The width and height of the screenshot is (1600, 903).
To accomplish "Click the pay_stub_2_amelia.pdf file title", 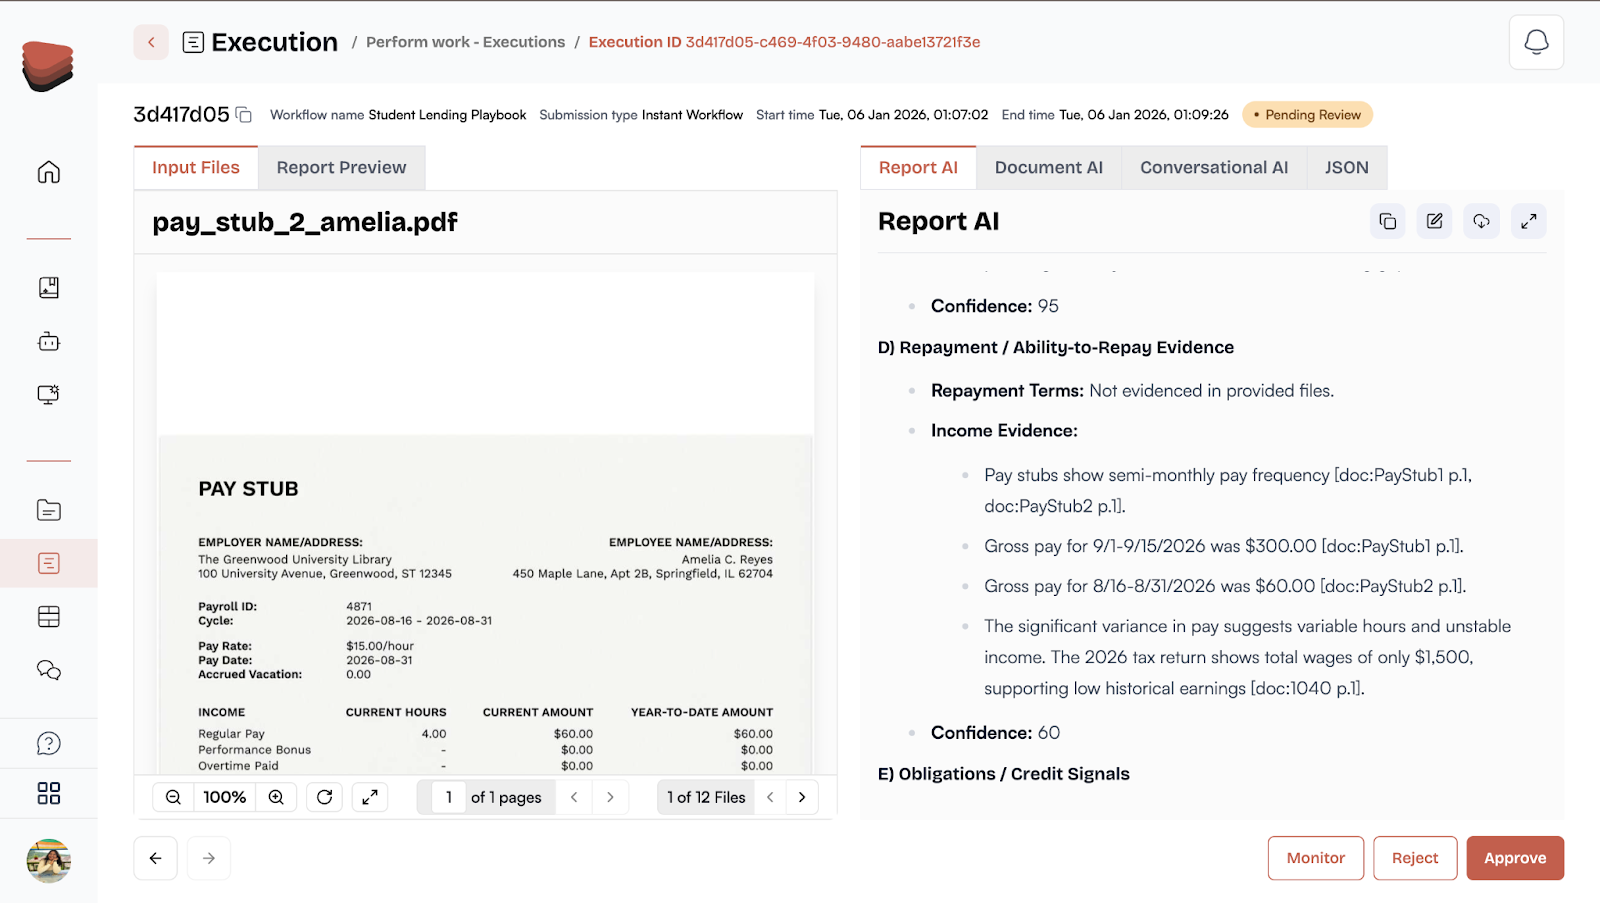I will [305, 222].
